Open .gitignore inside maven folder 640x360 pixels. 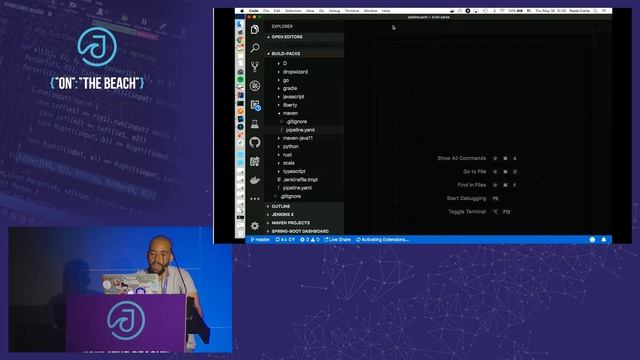305,122
